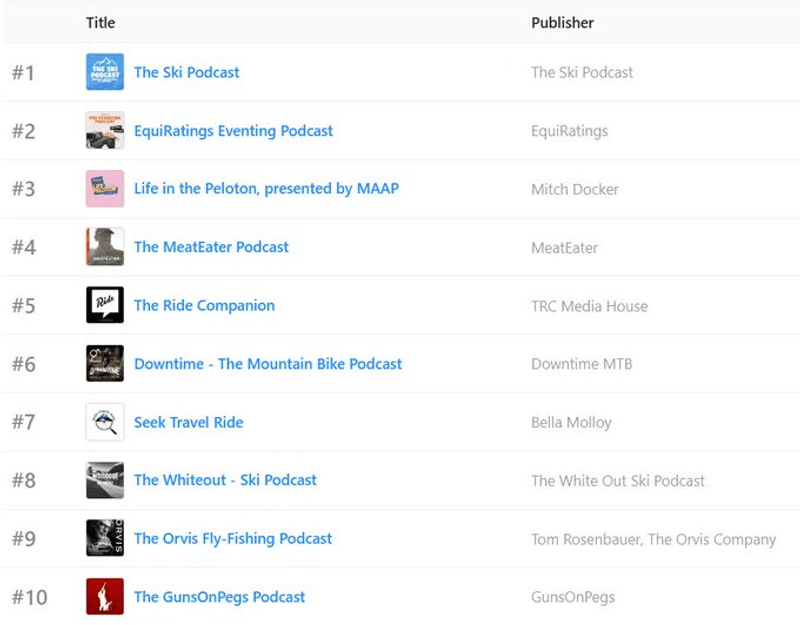Go to Downtime - The Mountain Bike Podcast
This screenshot has width=800, height=625.
click(x=268, y=364)
